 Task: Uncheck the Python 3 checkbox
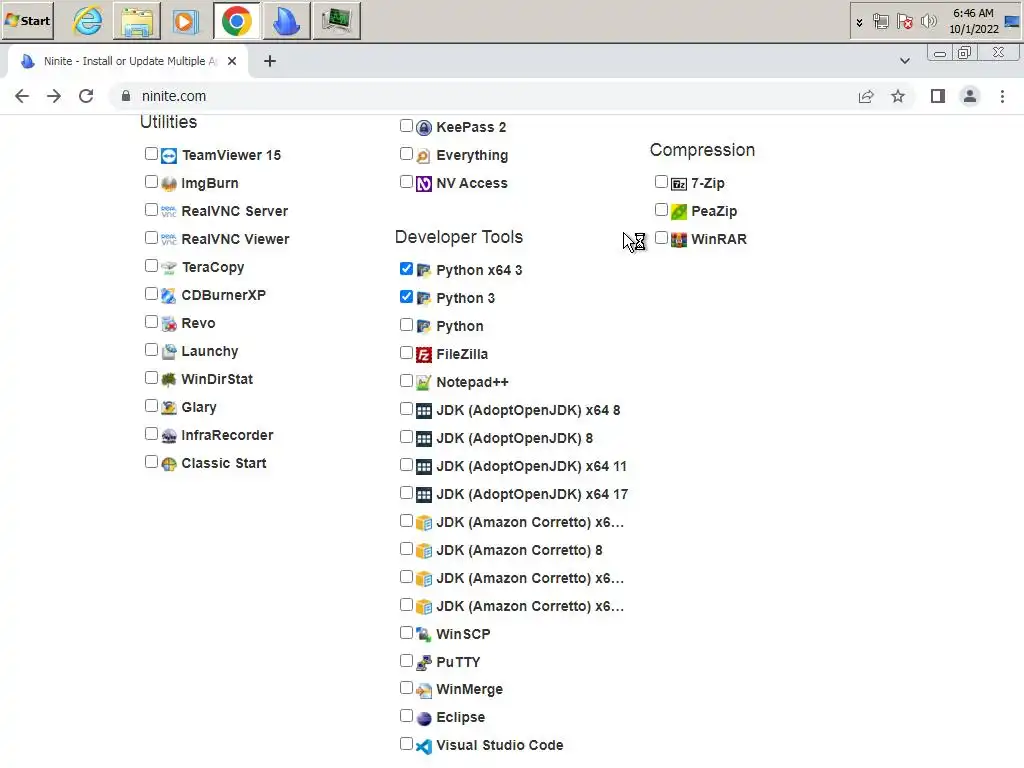406,296
